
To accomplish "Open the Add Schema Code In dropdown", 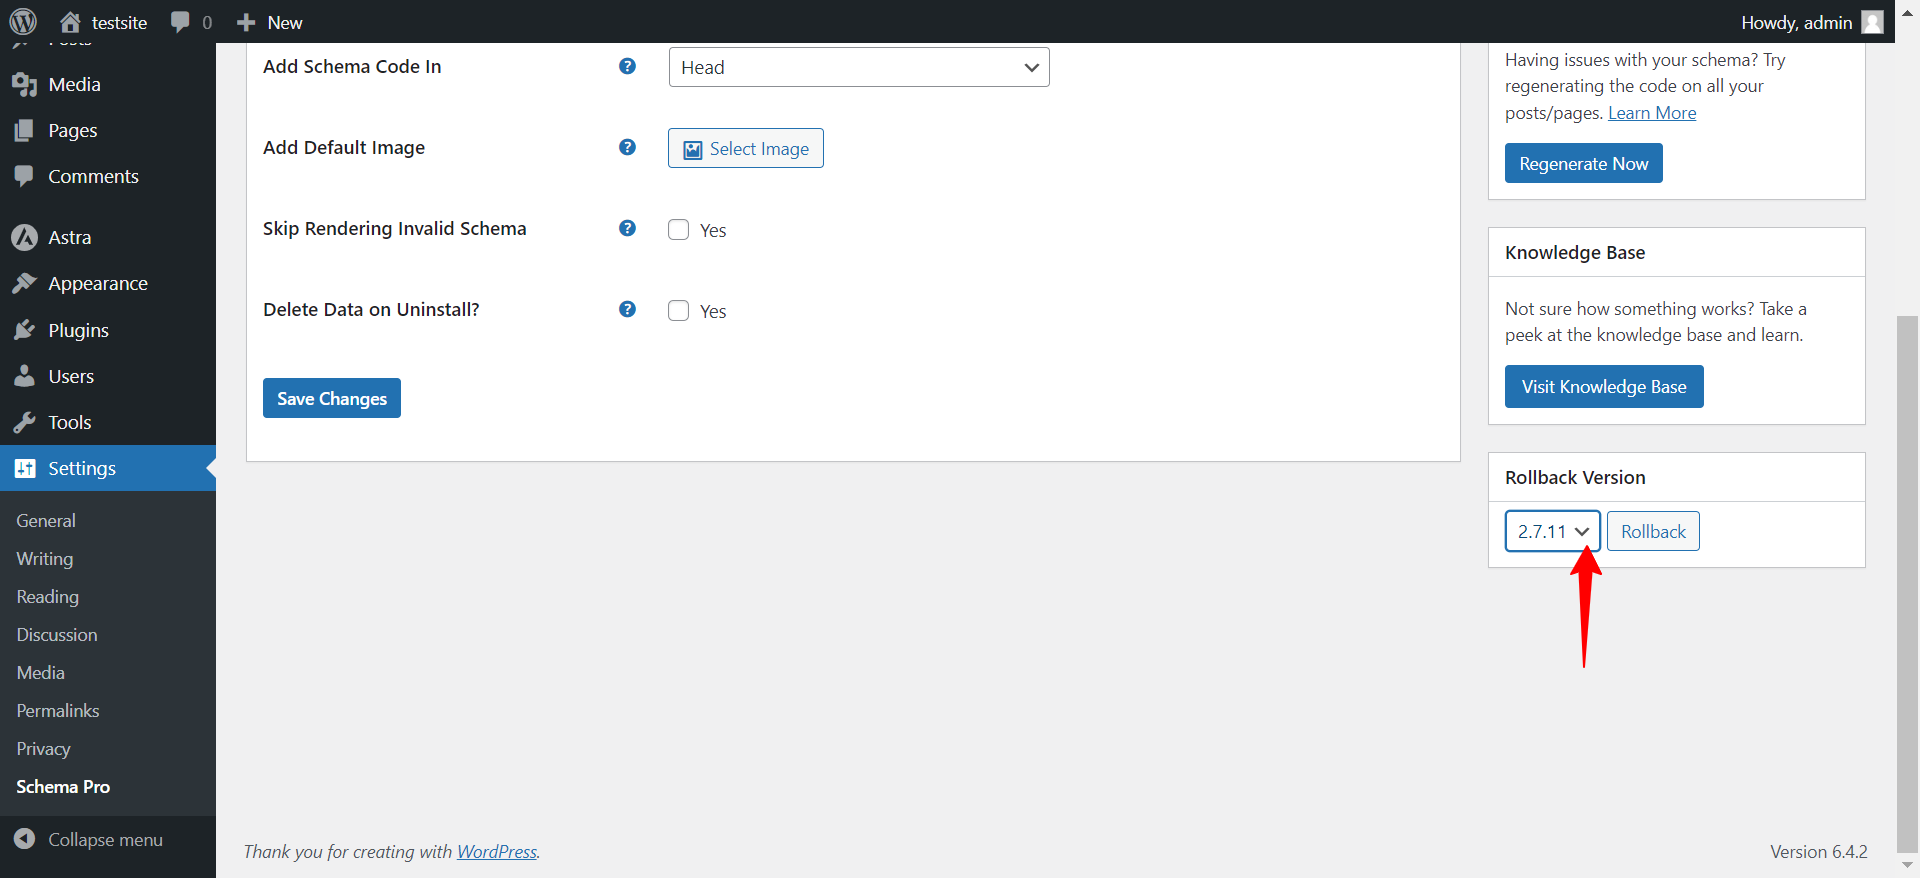I will (858, 67).
